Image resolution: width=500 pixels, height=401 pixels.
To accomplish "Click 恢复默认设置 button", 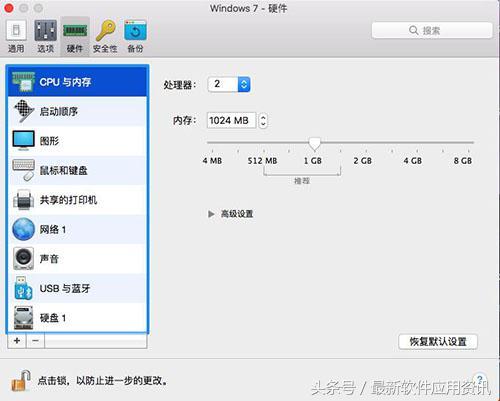I will 438,341.
